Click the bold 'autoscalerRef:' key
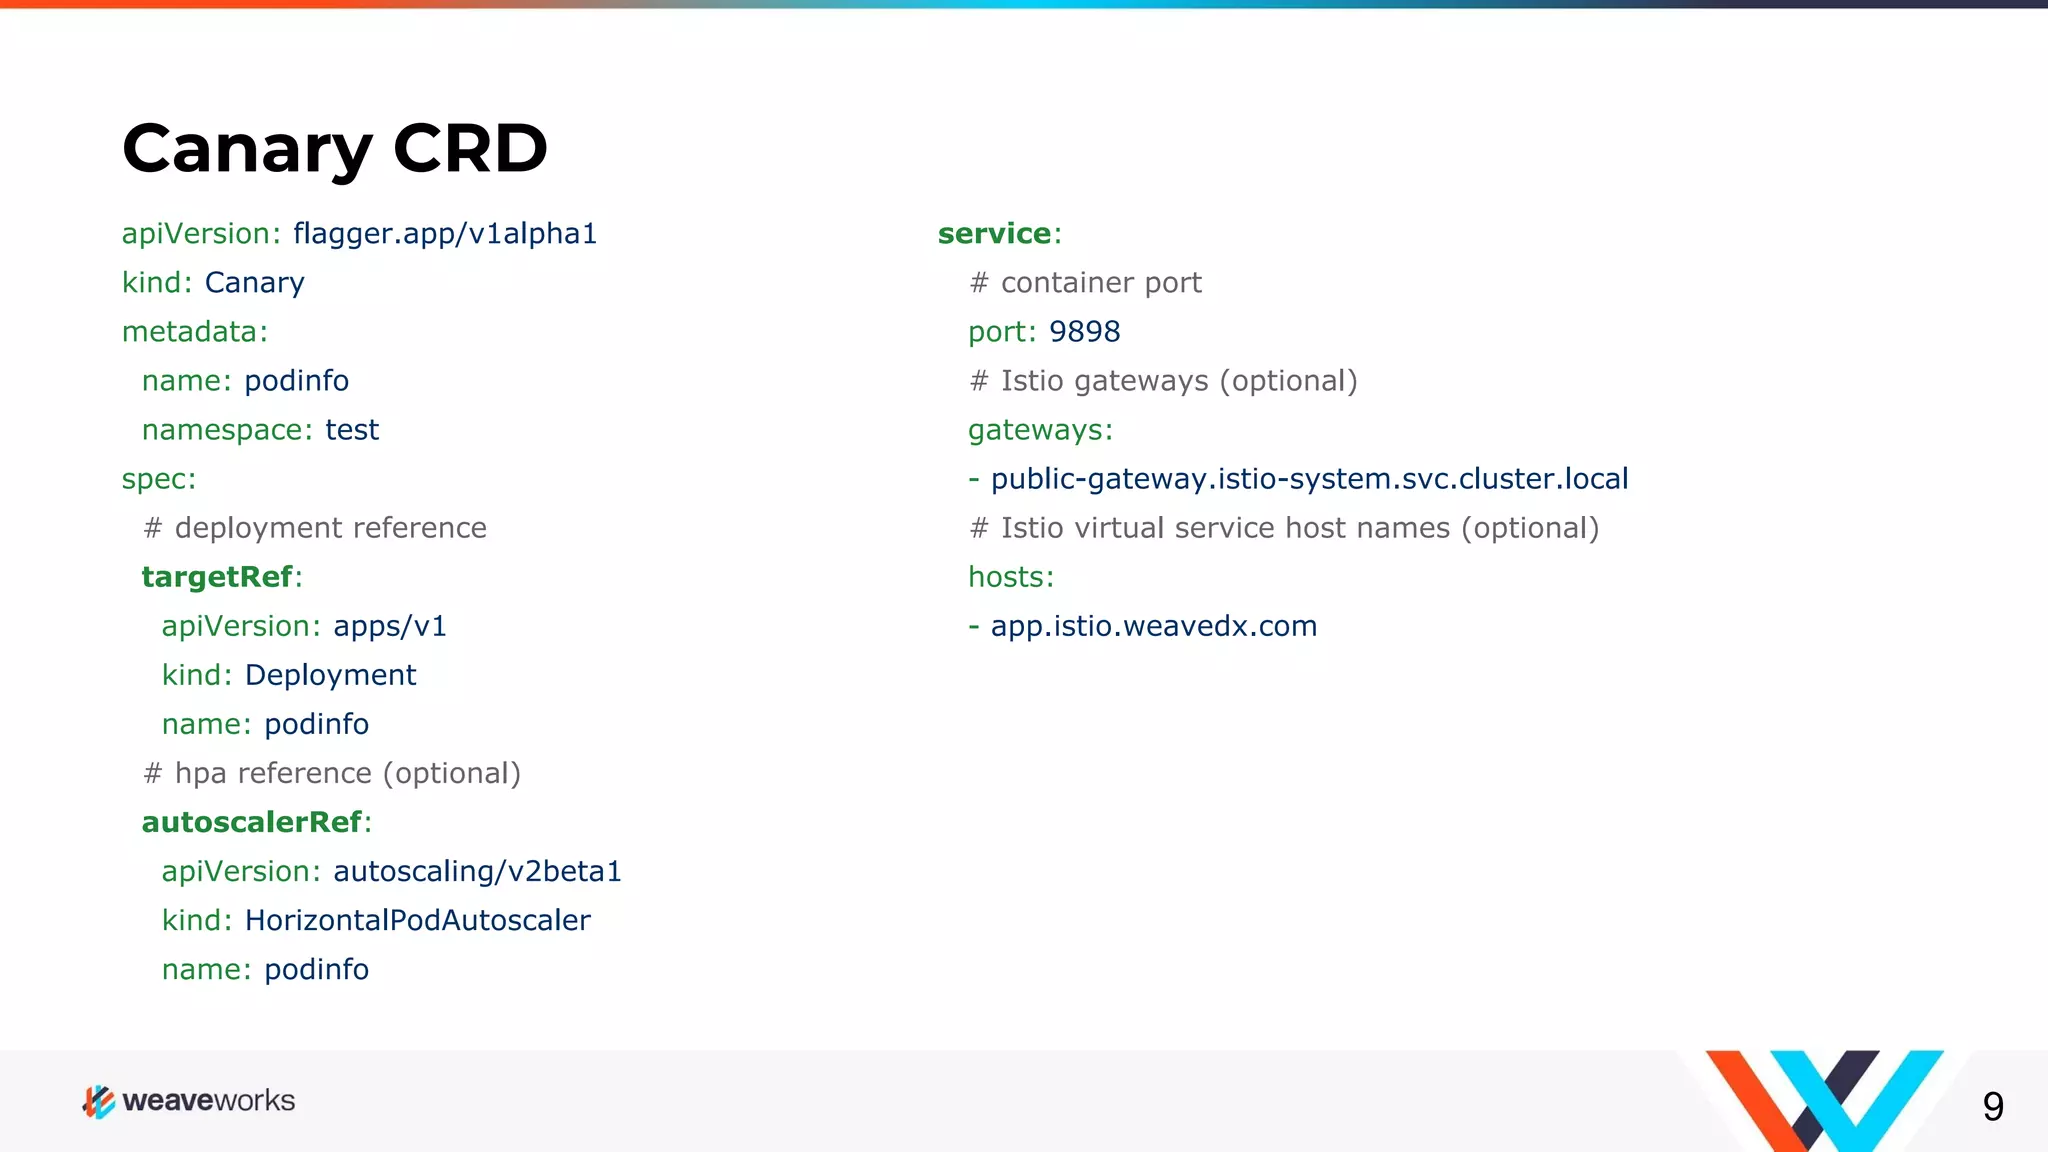The width and height of the screenshot is (2048, 1152). 257,822
